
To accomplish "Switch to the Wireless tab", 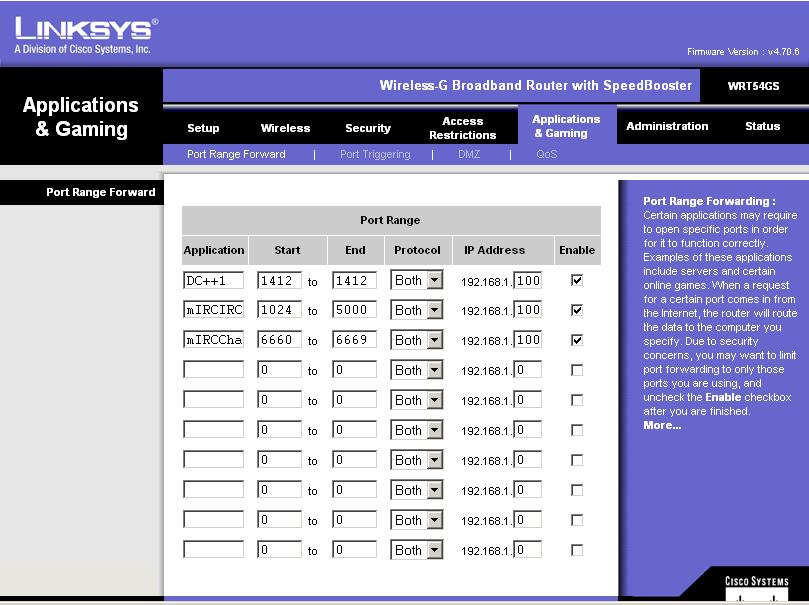I will pos(285,128).
